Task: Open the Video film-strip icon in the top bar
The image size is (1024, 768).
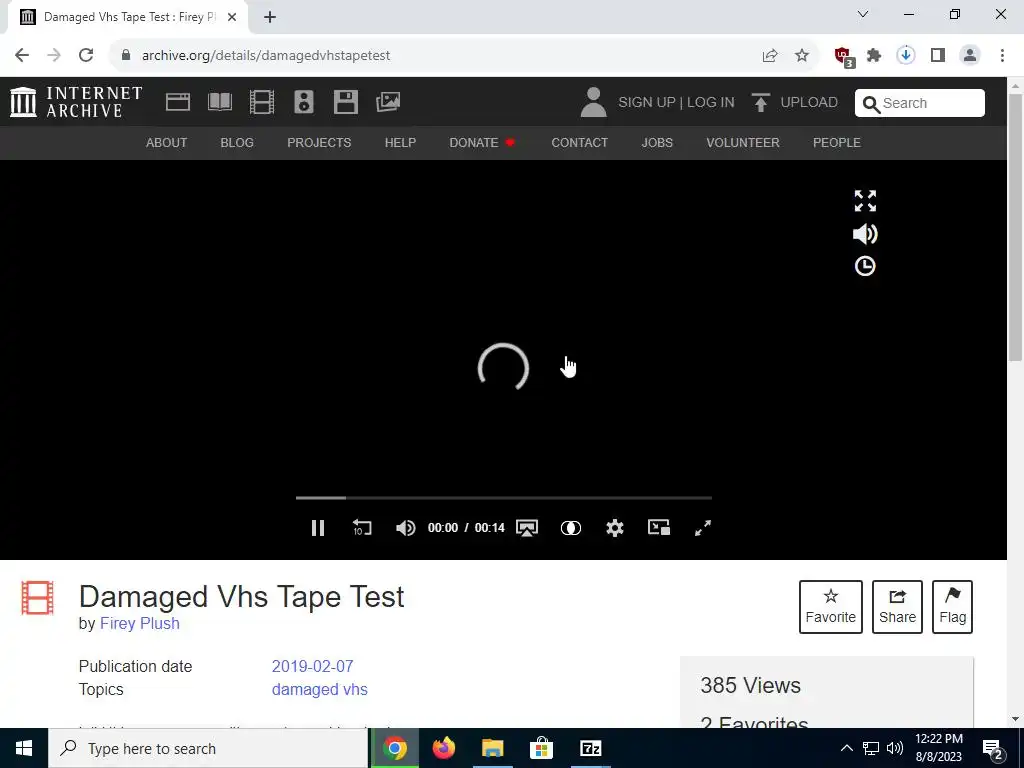Action: [x=262, y=102]
